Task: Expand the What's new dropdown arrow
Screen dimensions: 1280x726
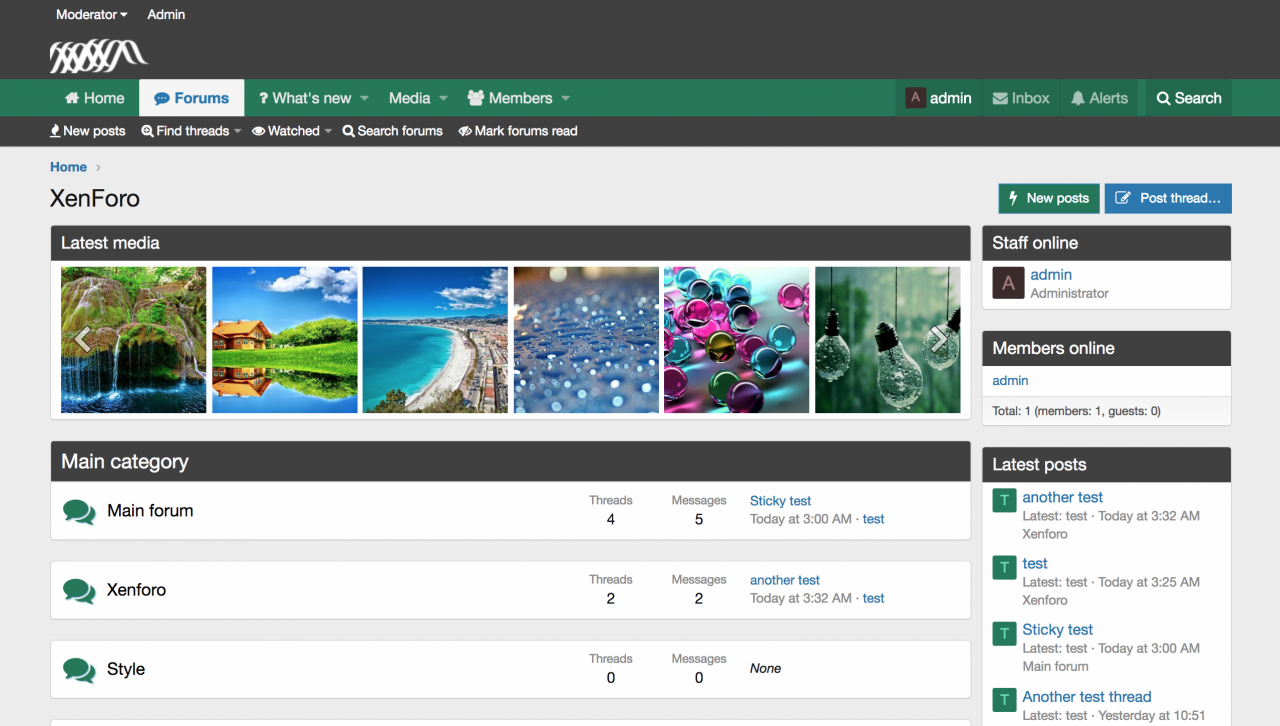Action: (365, 98)
